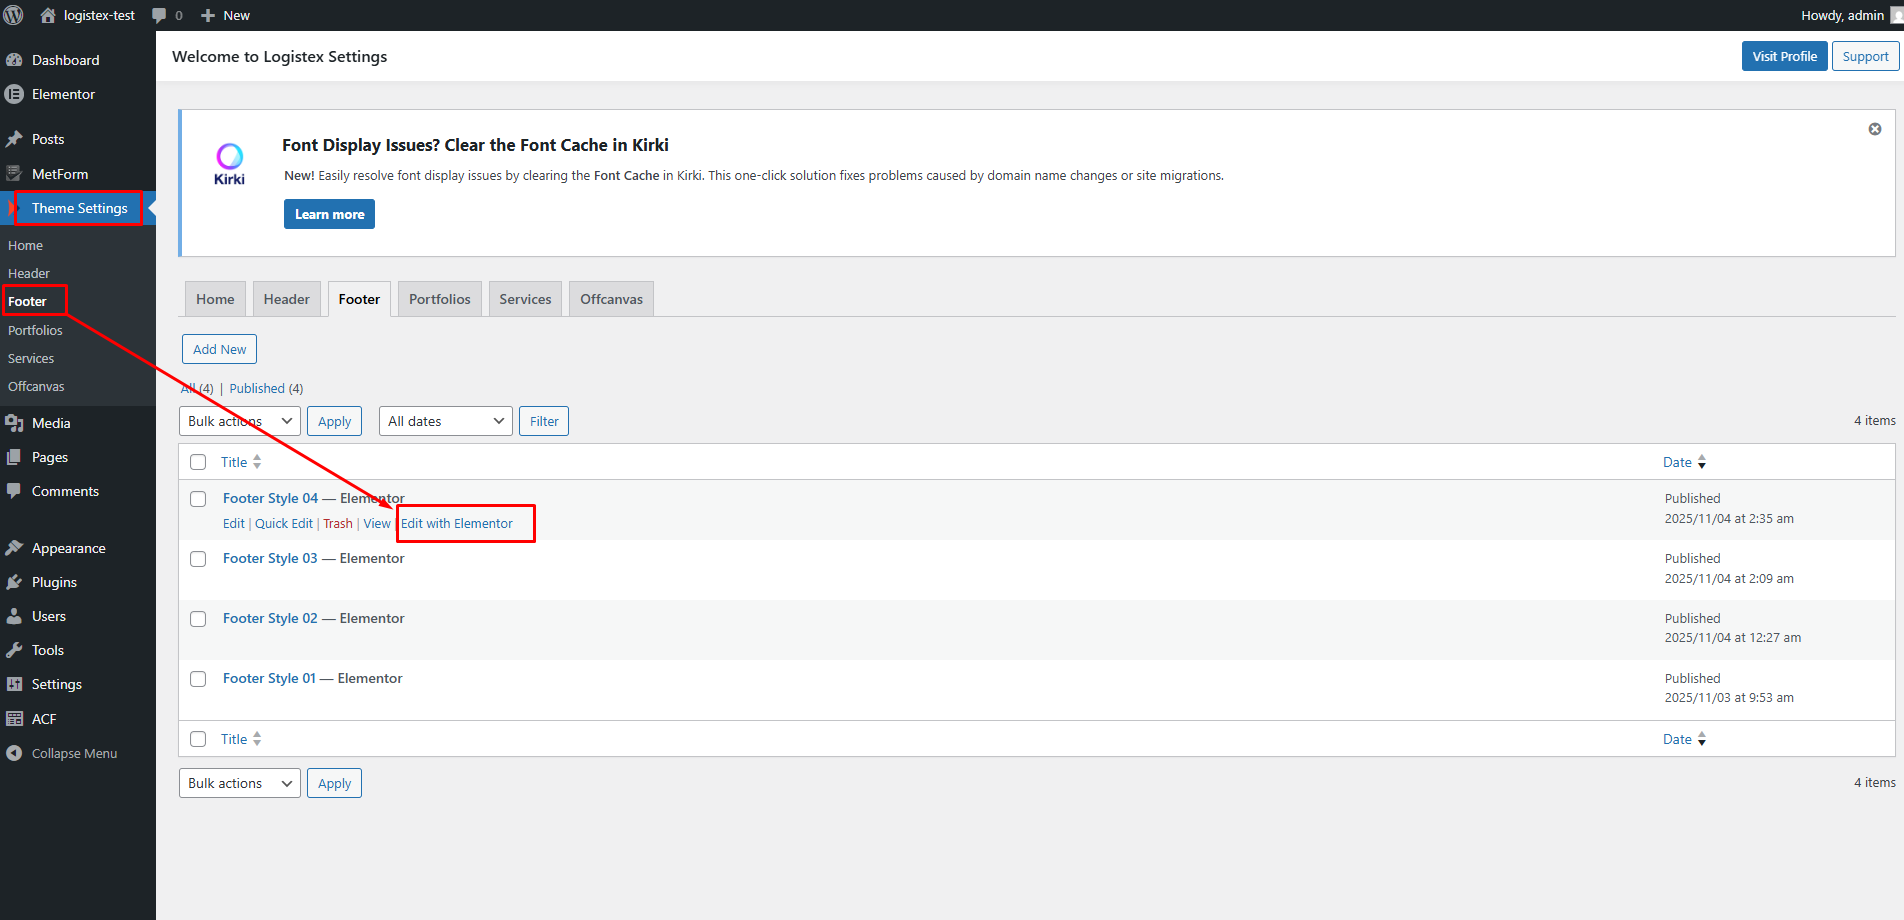Switch to the Offcanvas tab
This screenshot has height=920, width=1904.
[x=612, y=299]
